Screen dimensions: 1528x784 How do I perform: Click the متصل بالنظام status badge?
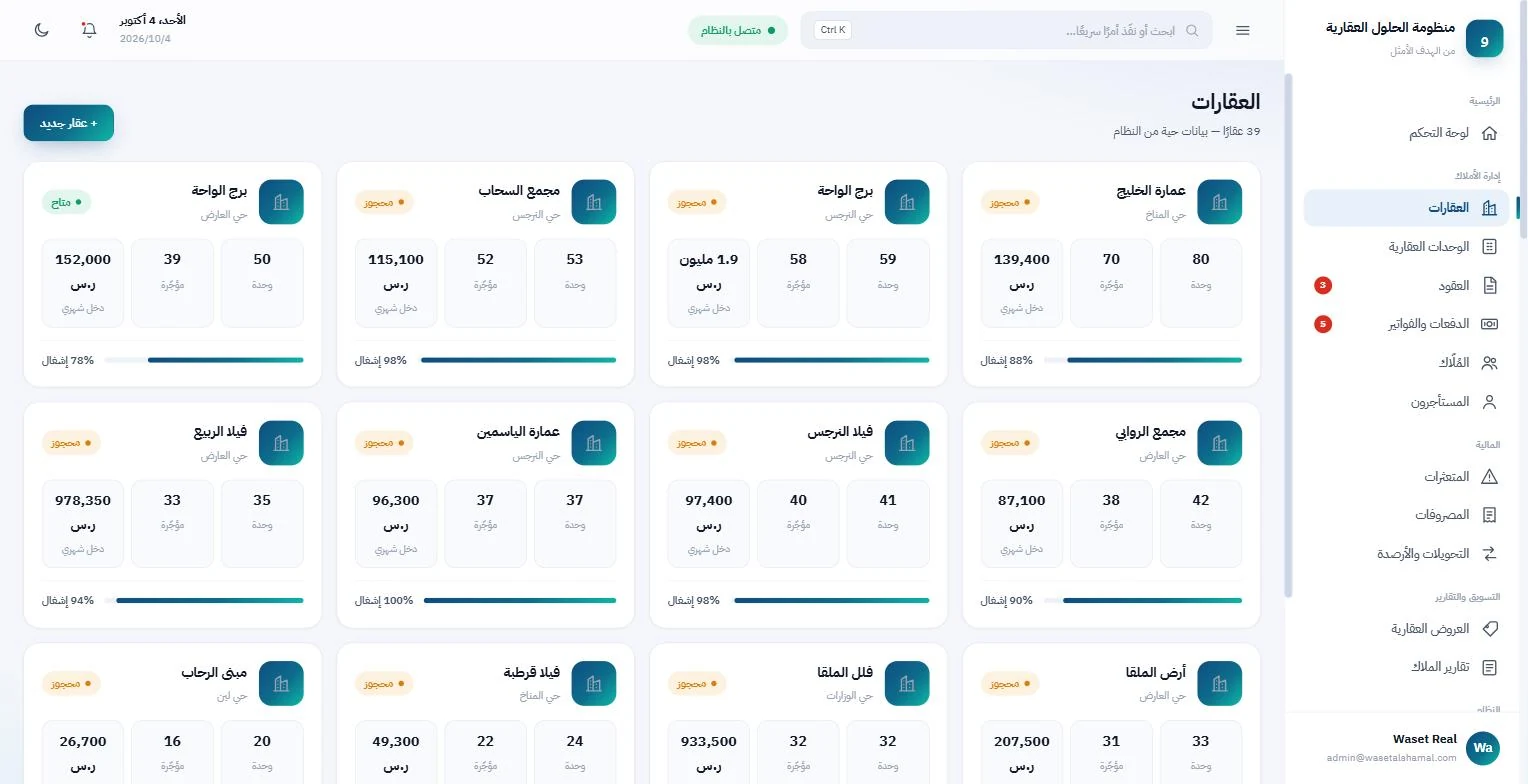pos(738,30)
